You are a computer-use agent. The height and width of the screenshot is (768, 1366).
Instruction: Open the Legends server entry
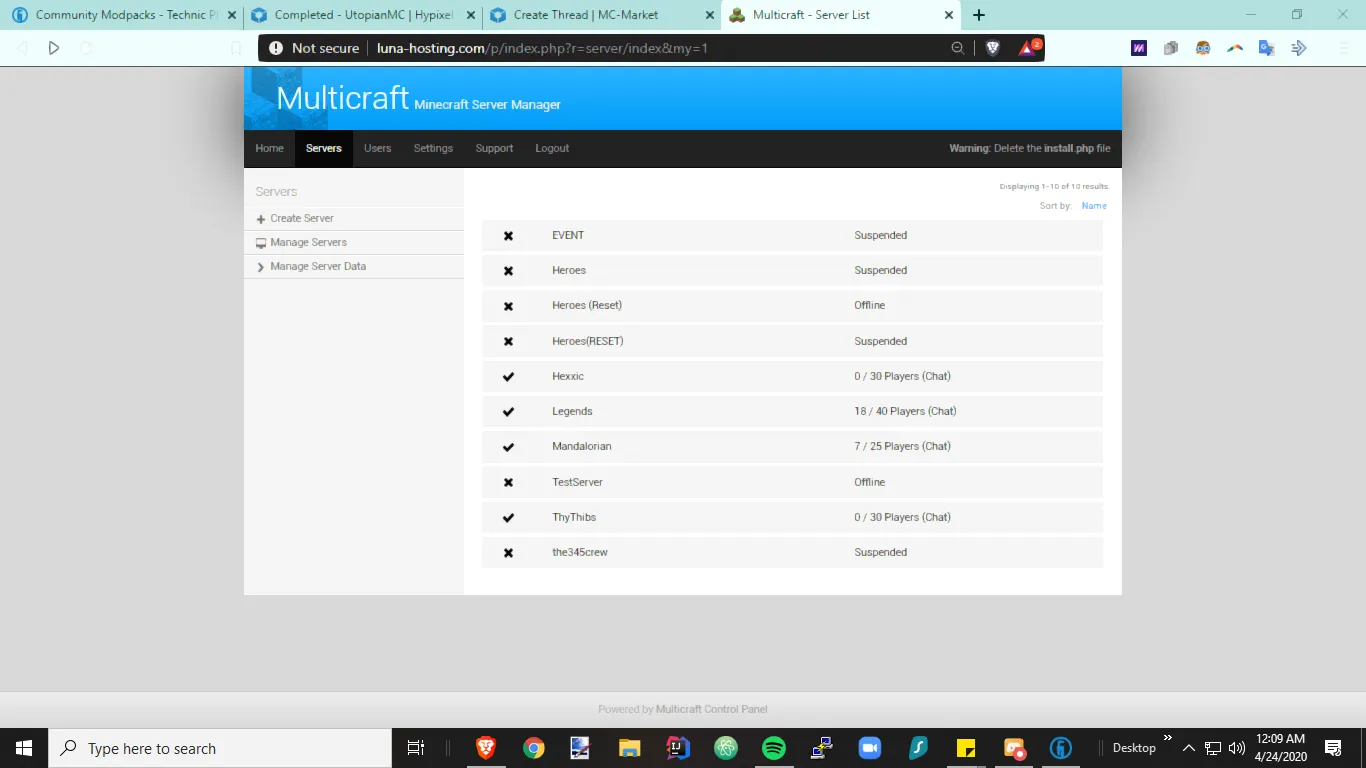pos(572,411)
